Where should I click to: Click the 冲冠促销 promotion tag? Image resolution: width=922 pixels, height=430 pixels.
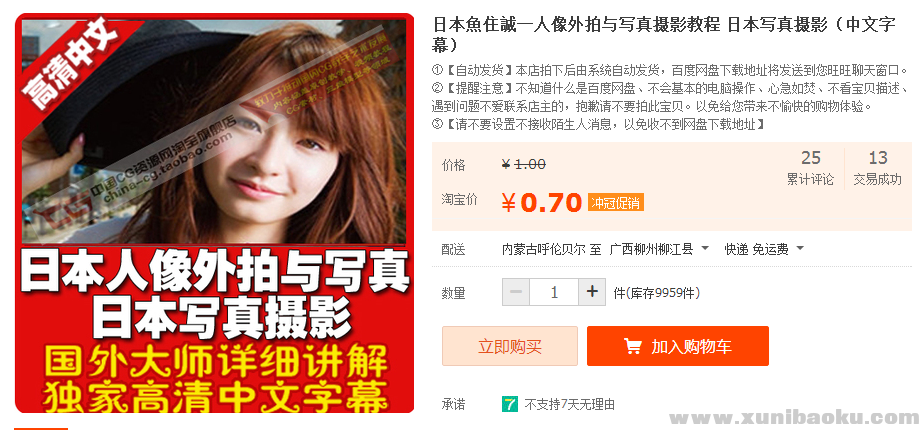[x=616, y=203]
